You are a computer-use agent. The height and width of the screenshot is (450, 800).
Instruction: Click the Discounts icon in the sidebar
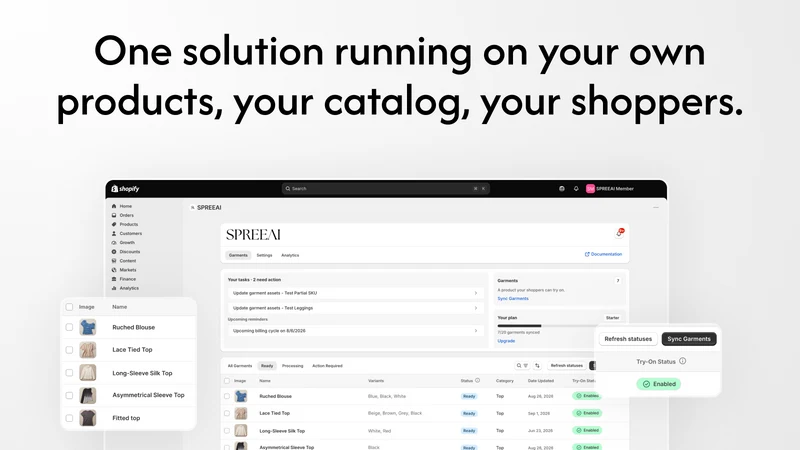(114, 252)
